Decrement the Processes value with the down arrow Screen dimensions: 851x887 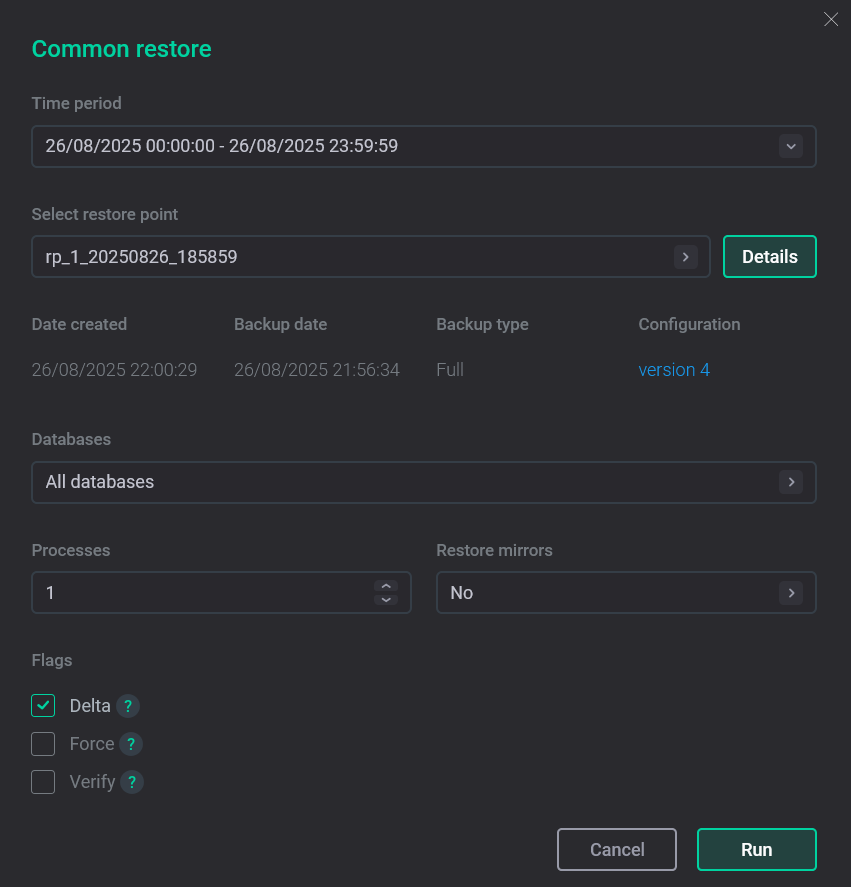pos(386,598)
